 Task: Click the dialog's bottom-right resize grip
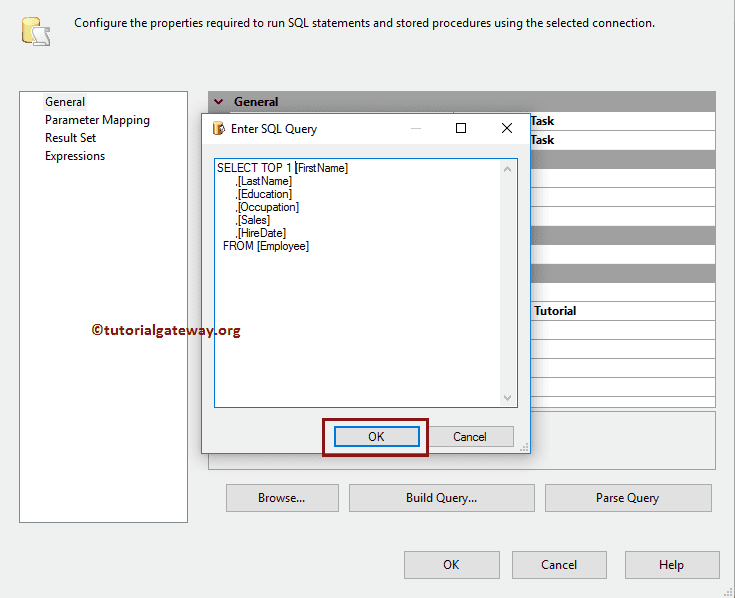click(525, 448)
